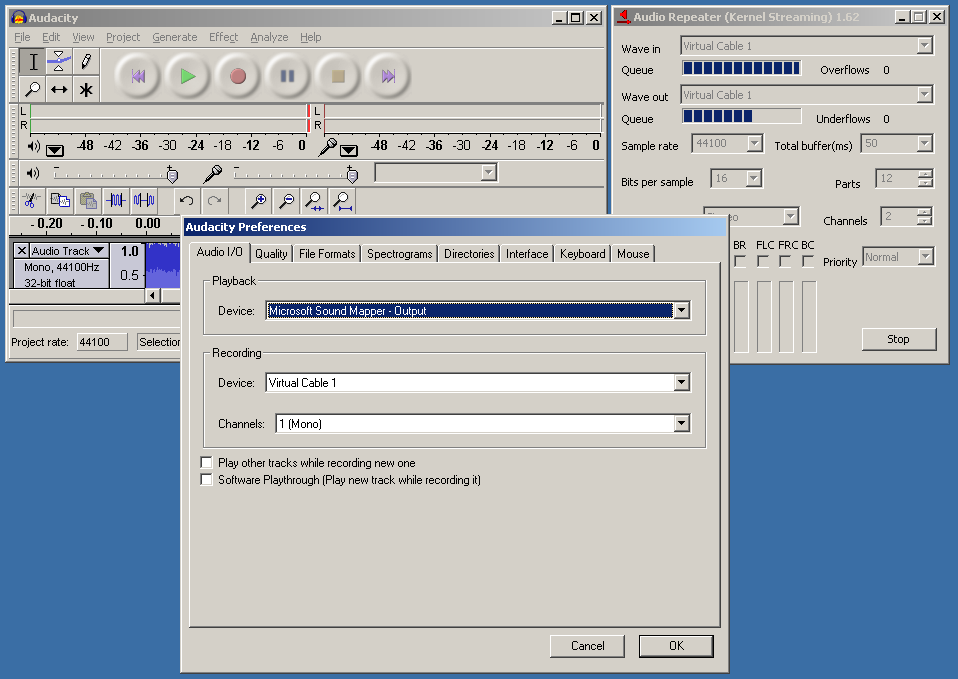Viewport: 958px width, 679px height.
Task: Click the Zoom Out magnifier icon
Action: coord(286,200)
